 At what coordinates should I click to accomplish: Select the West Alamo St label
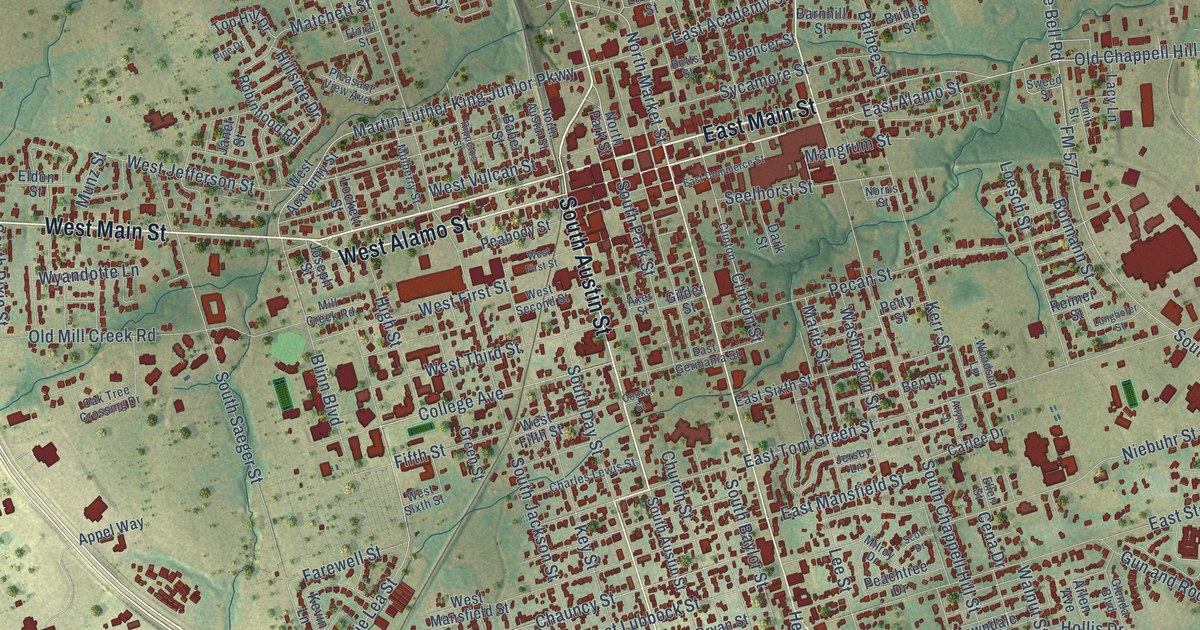(404, 240)
